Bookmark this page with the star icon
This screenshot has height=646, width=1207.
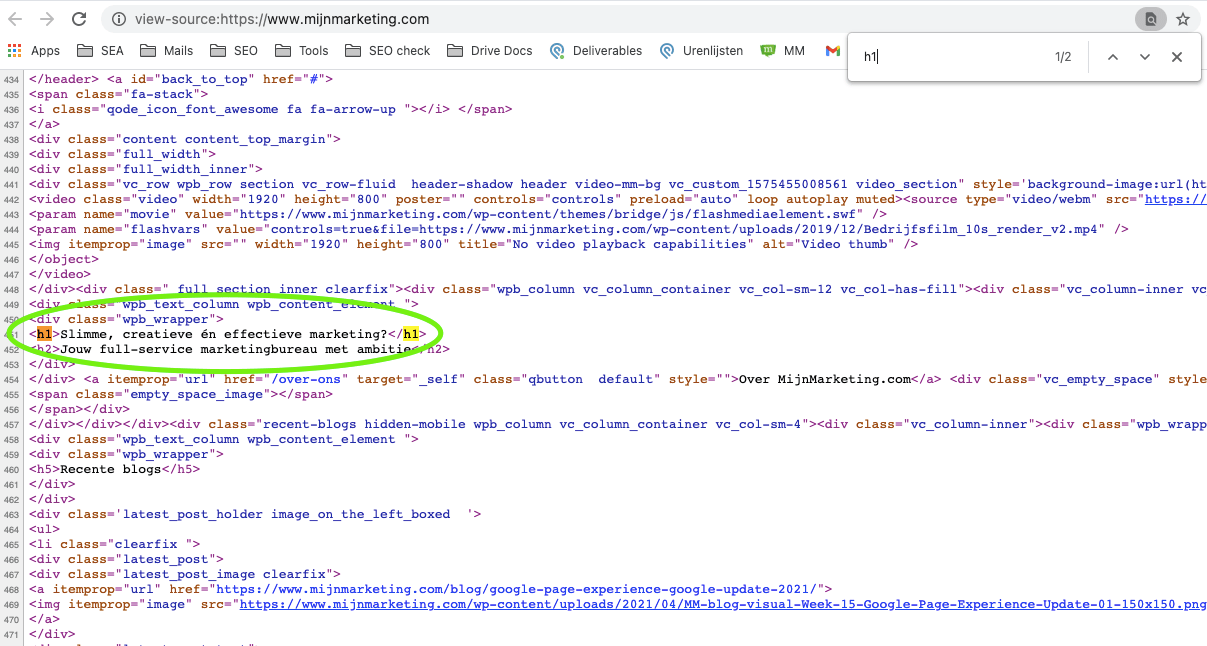click(1183, 19)
